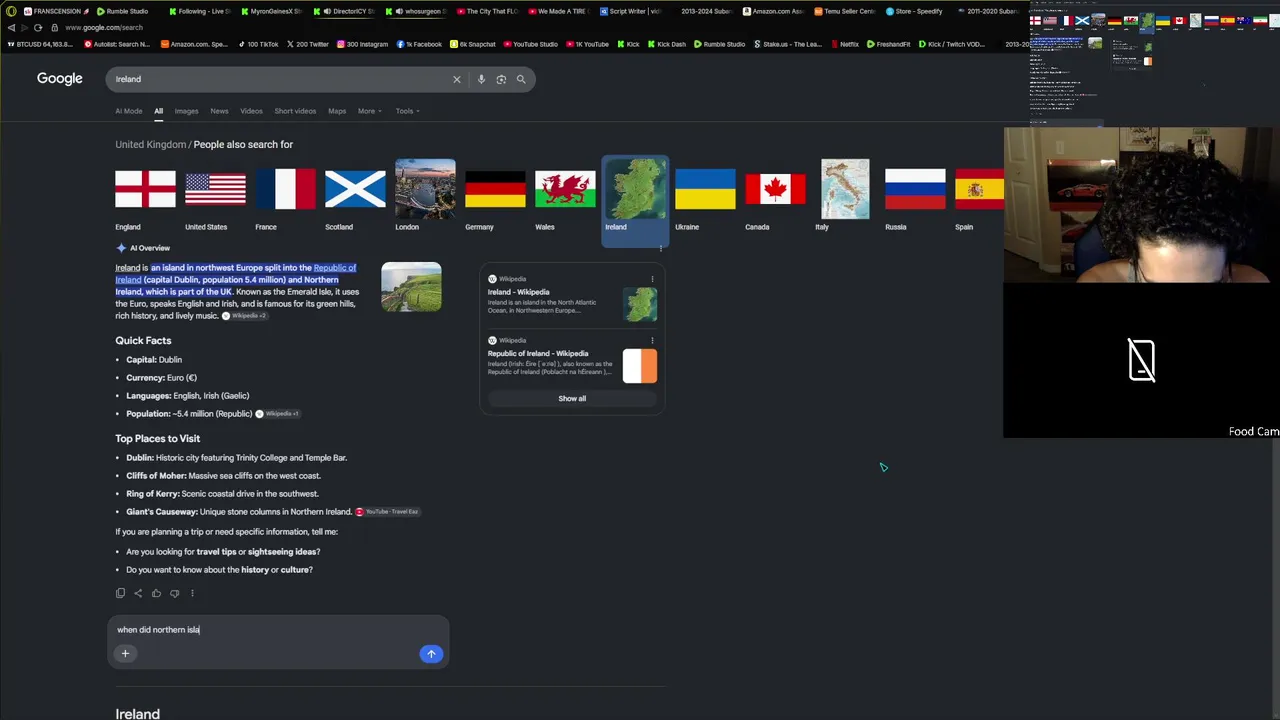Select the Scotland flag card

click(x=355, y=196)
